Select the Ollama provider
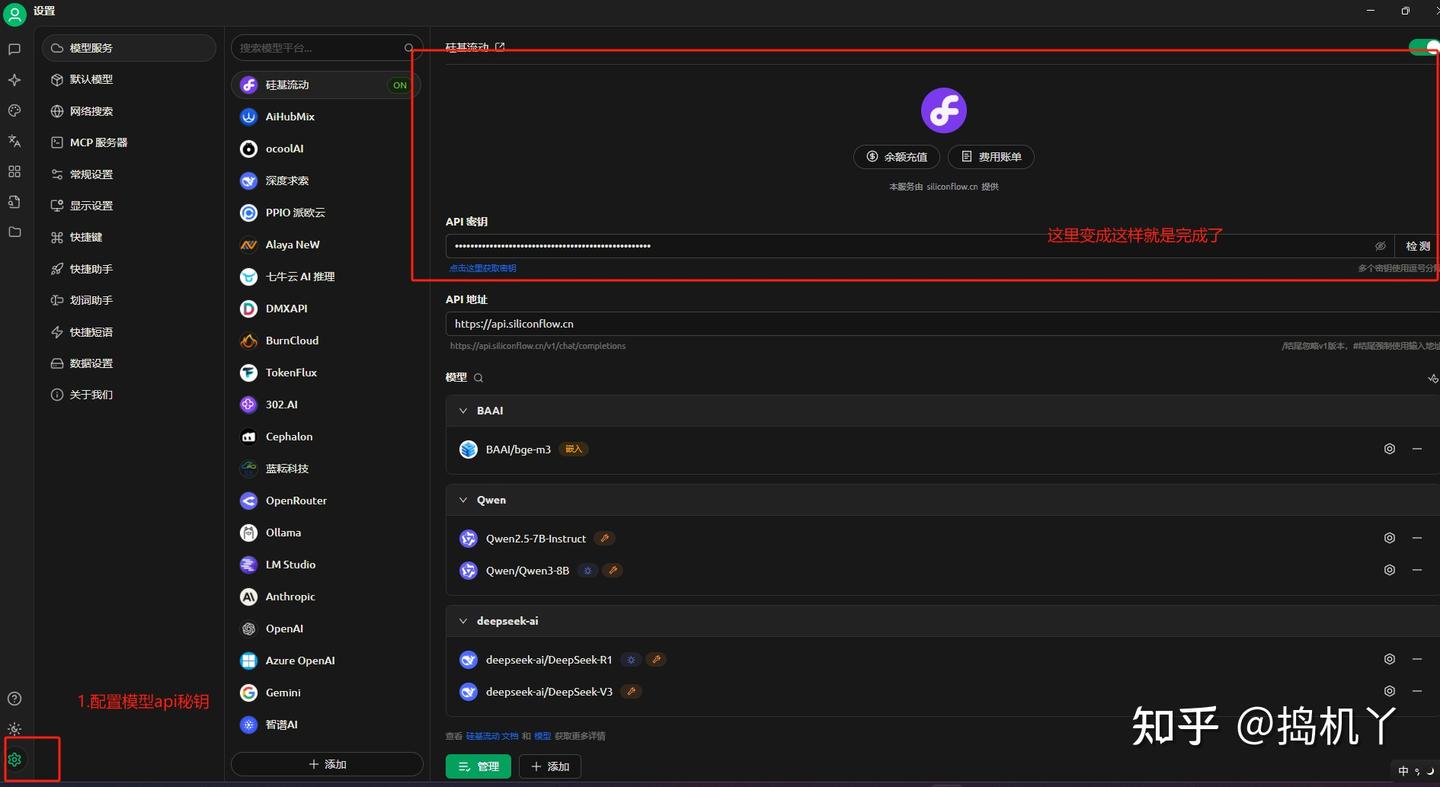Image resolution: width=1440 pixels, height=787 pixels. (326, 533)
